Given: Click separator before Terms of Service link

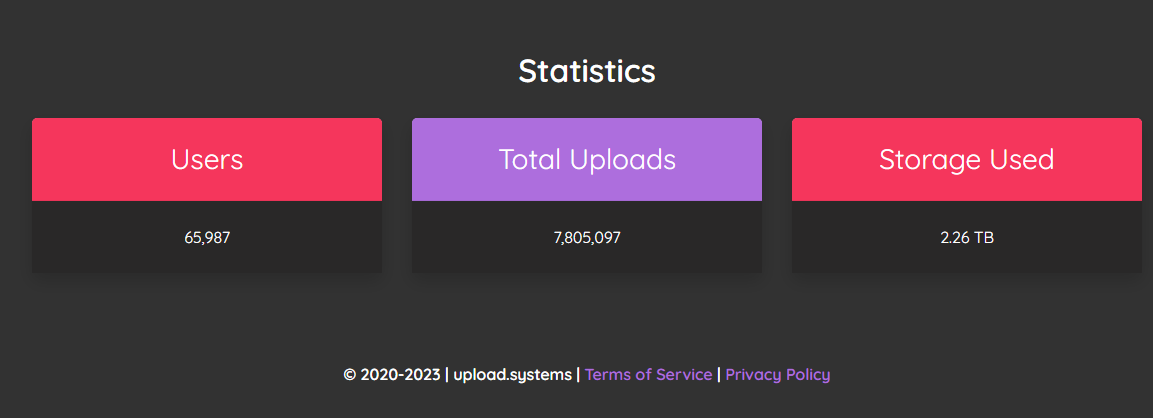Looking at the screenshot, I should [x=579, y=375].
